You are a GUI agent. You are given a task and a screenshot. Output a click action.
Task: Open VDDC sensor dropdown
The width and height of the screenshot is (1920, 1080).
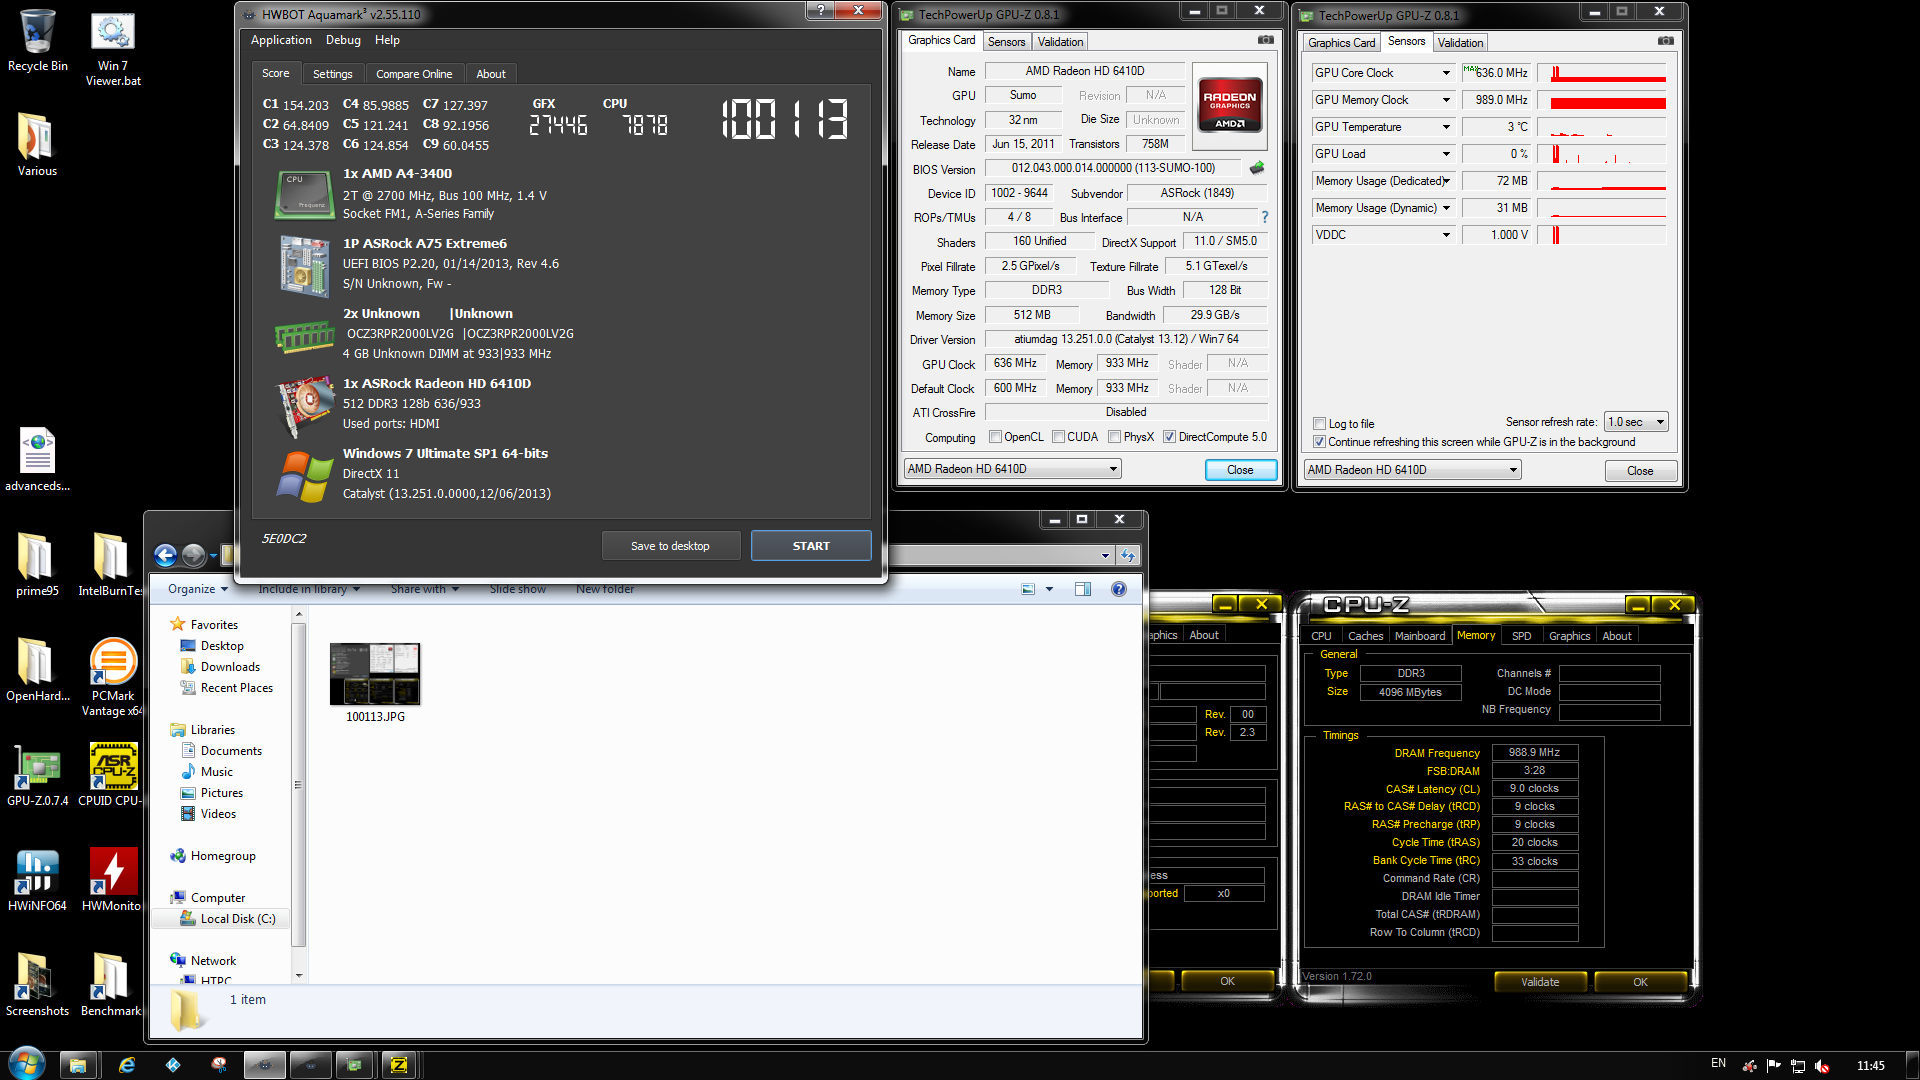pos(1446,235)
